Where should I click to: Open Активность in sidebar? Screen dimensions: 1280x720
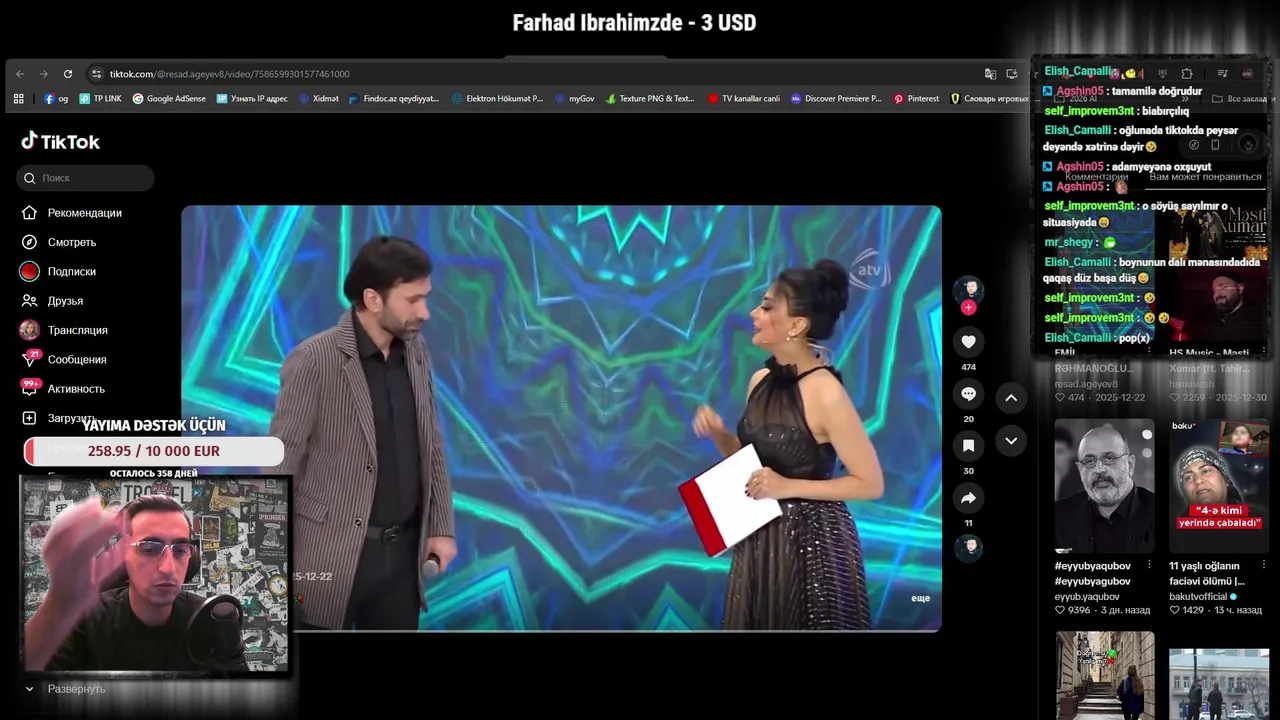[x=64, y=389]
